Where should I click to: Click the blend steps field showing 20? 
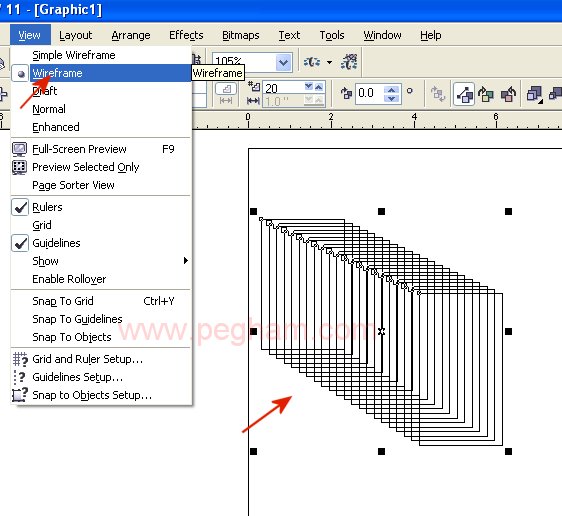[x=284, y=88]
